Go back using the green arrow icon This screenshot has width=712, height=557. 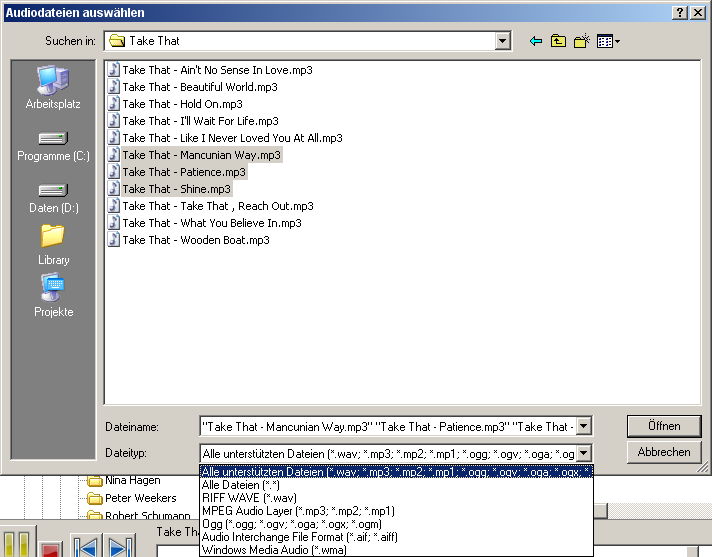click(x=536, y=41)
